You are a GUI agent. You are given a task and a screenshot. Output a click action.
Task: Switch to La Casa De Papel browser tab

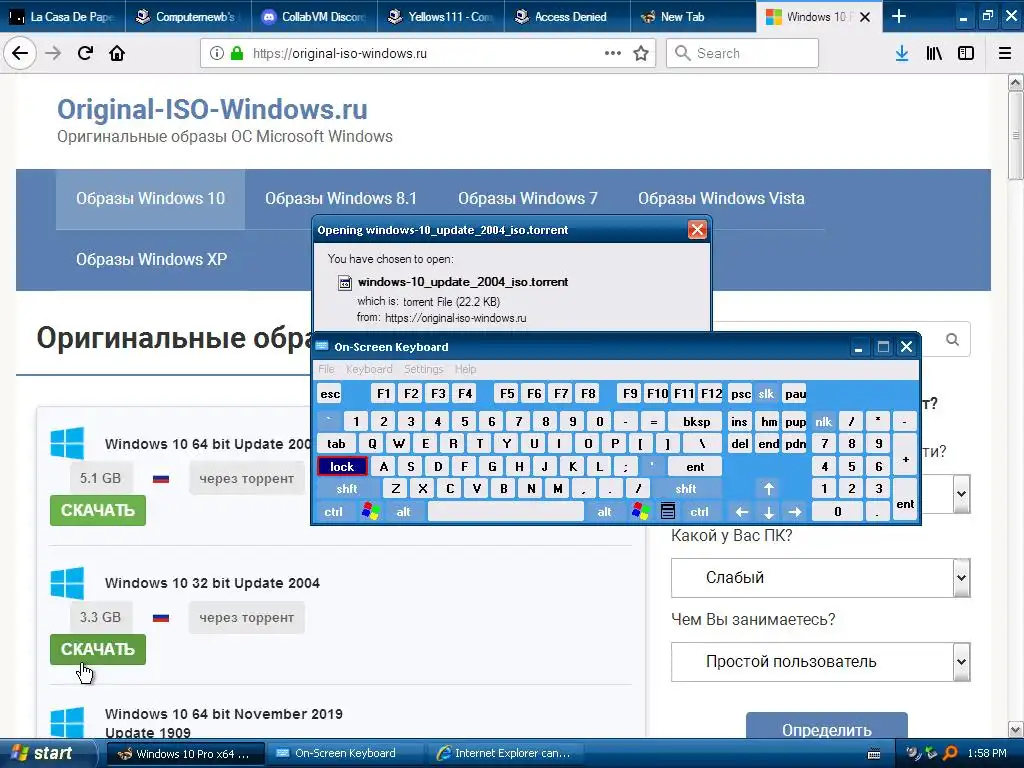coord(63,17)
